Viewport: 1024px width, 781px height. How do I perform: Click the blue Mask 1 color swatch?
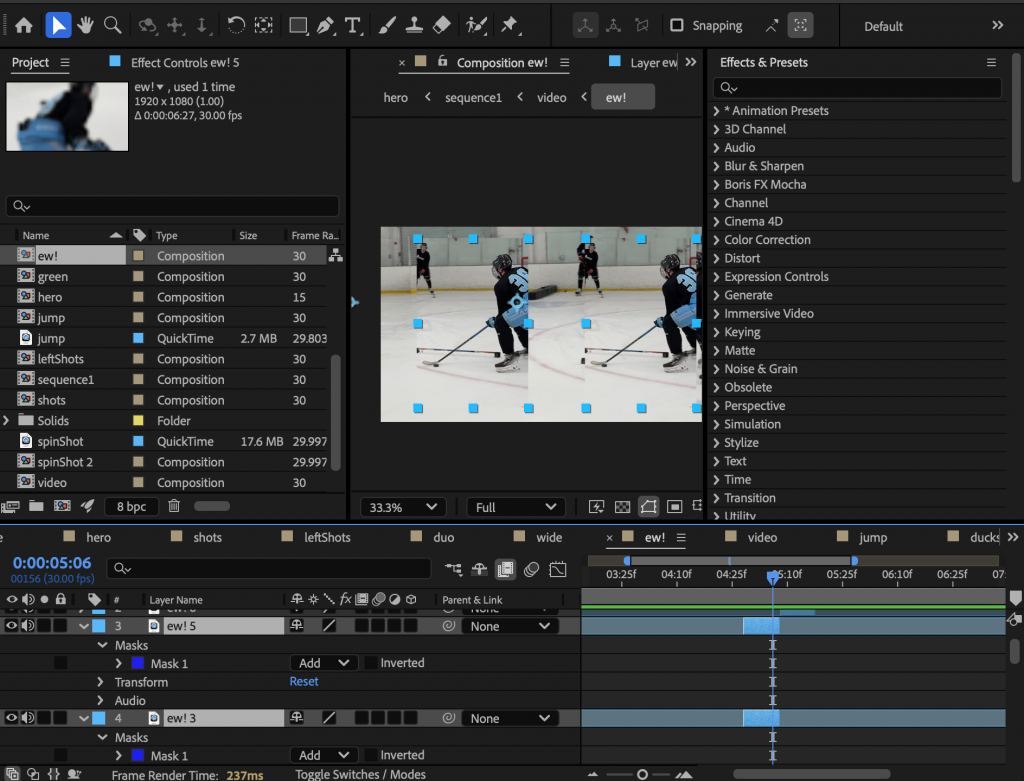pos(137,663)
